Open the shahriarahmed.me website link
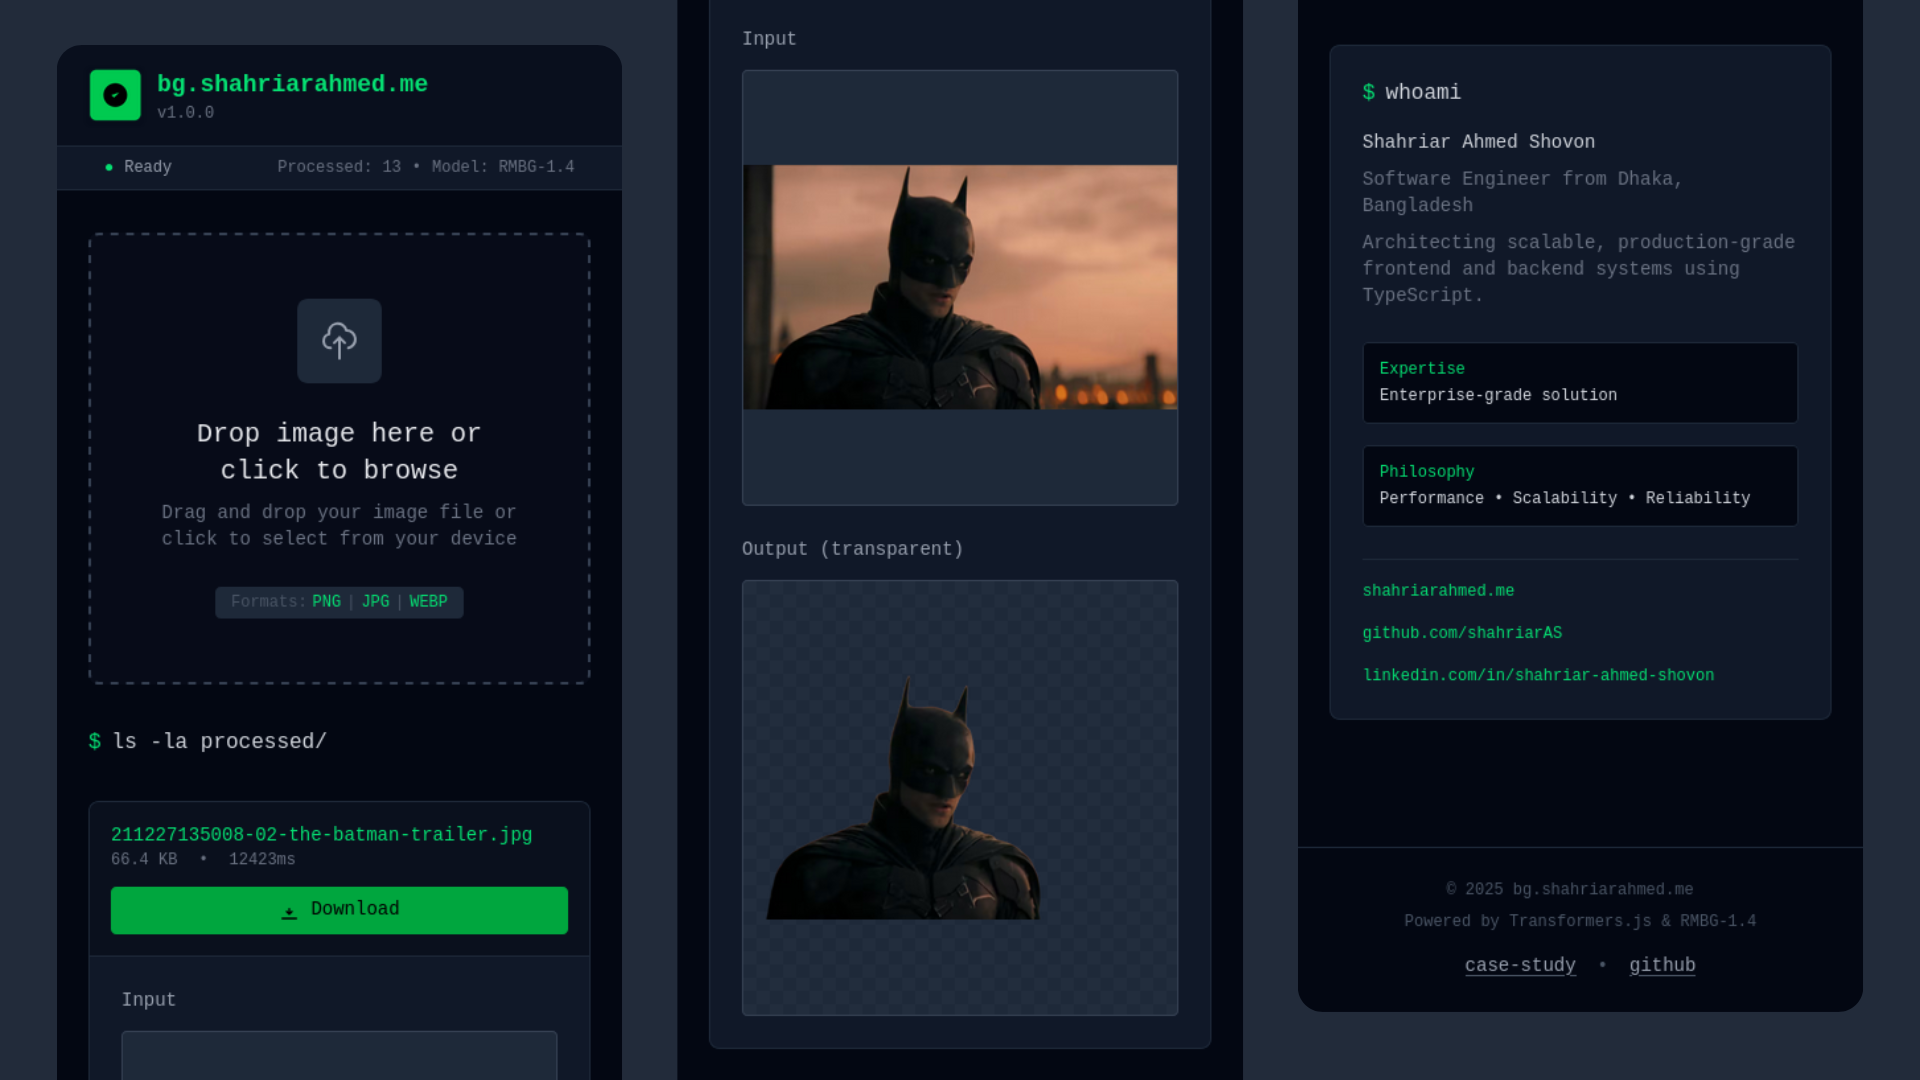This screenshot has width=1920, height=1080. point(1437,591)
